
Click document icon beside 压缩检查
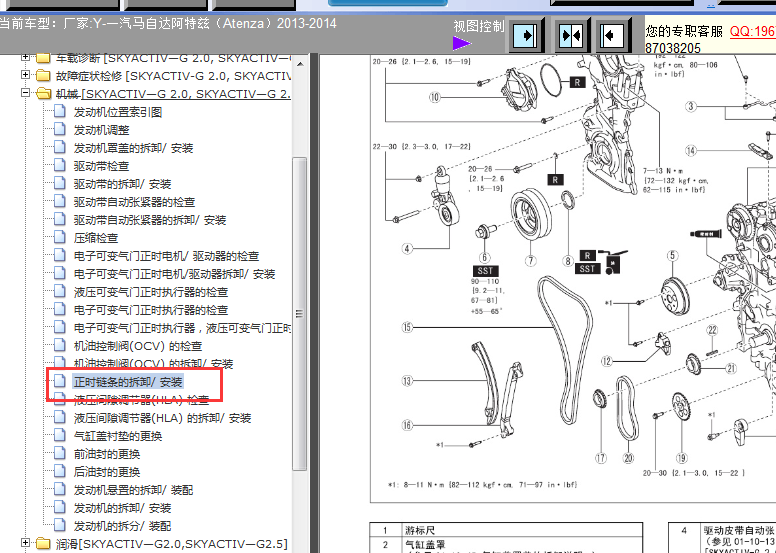click(x=59, y=237)
